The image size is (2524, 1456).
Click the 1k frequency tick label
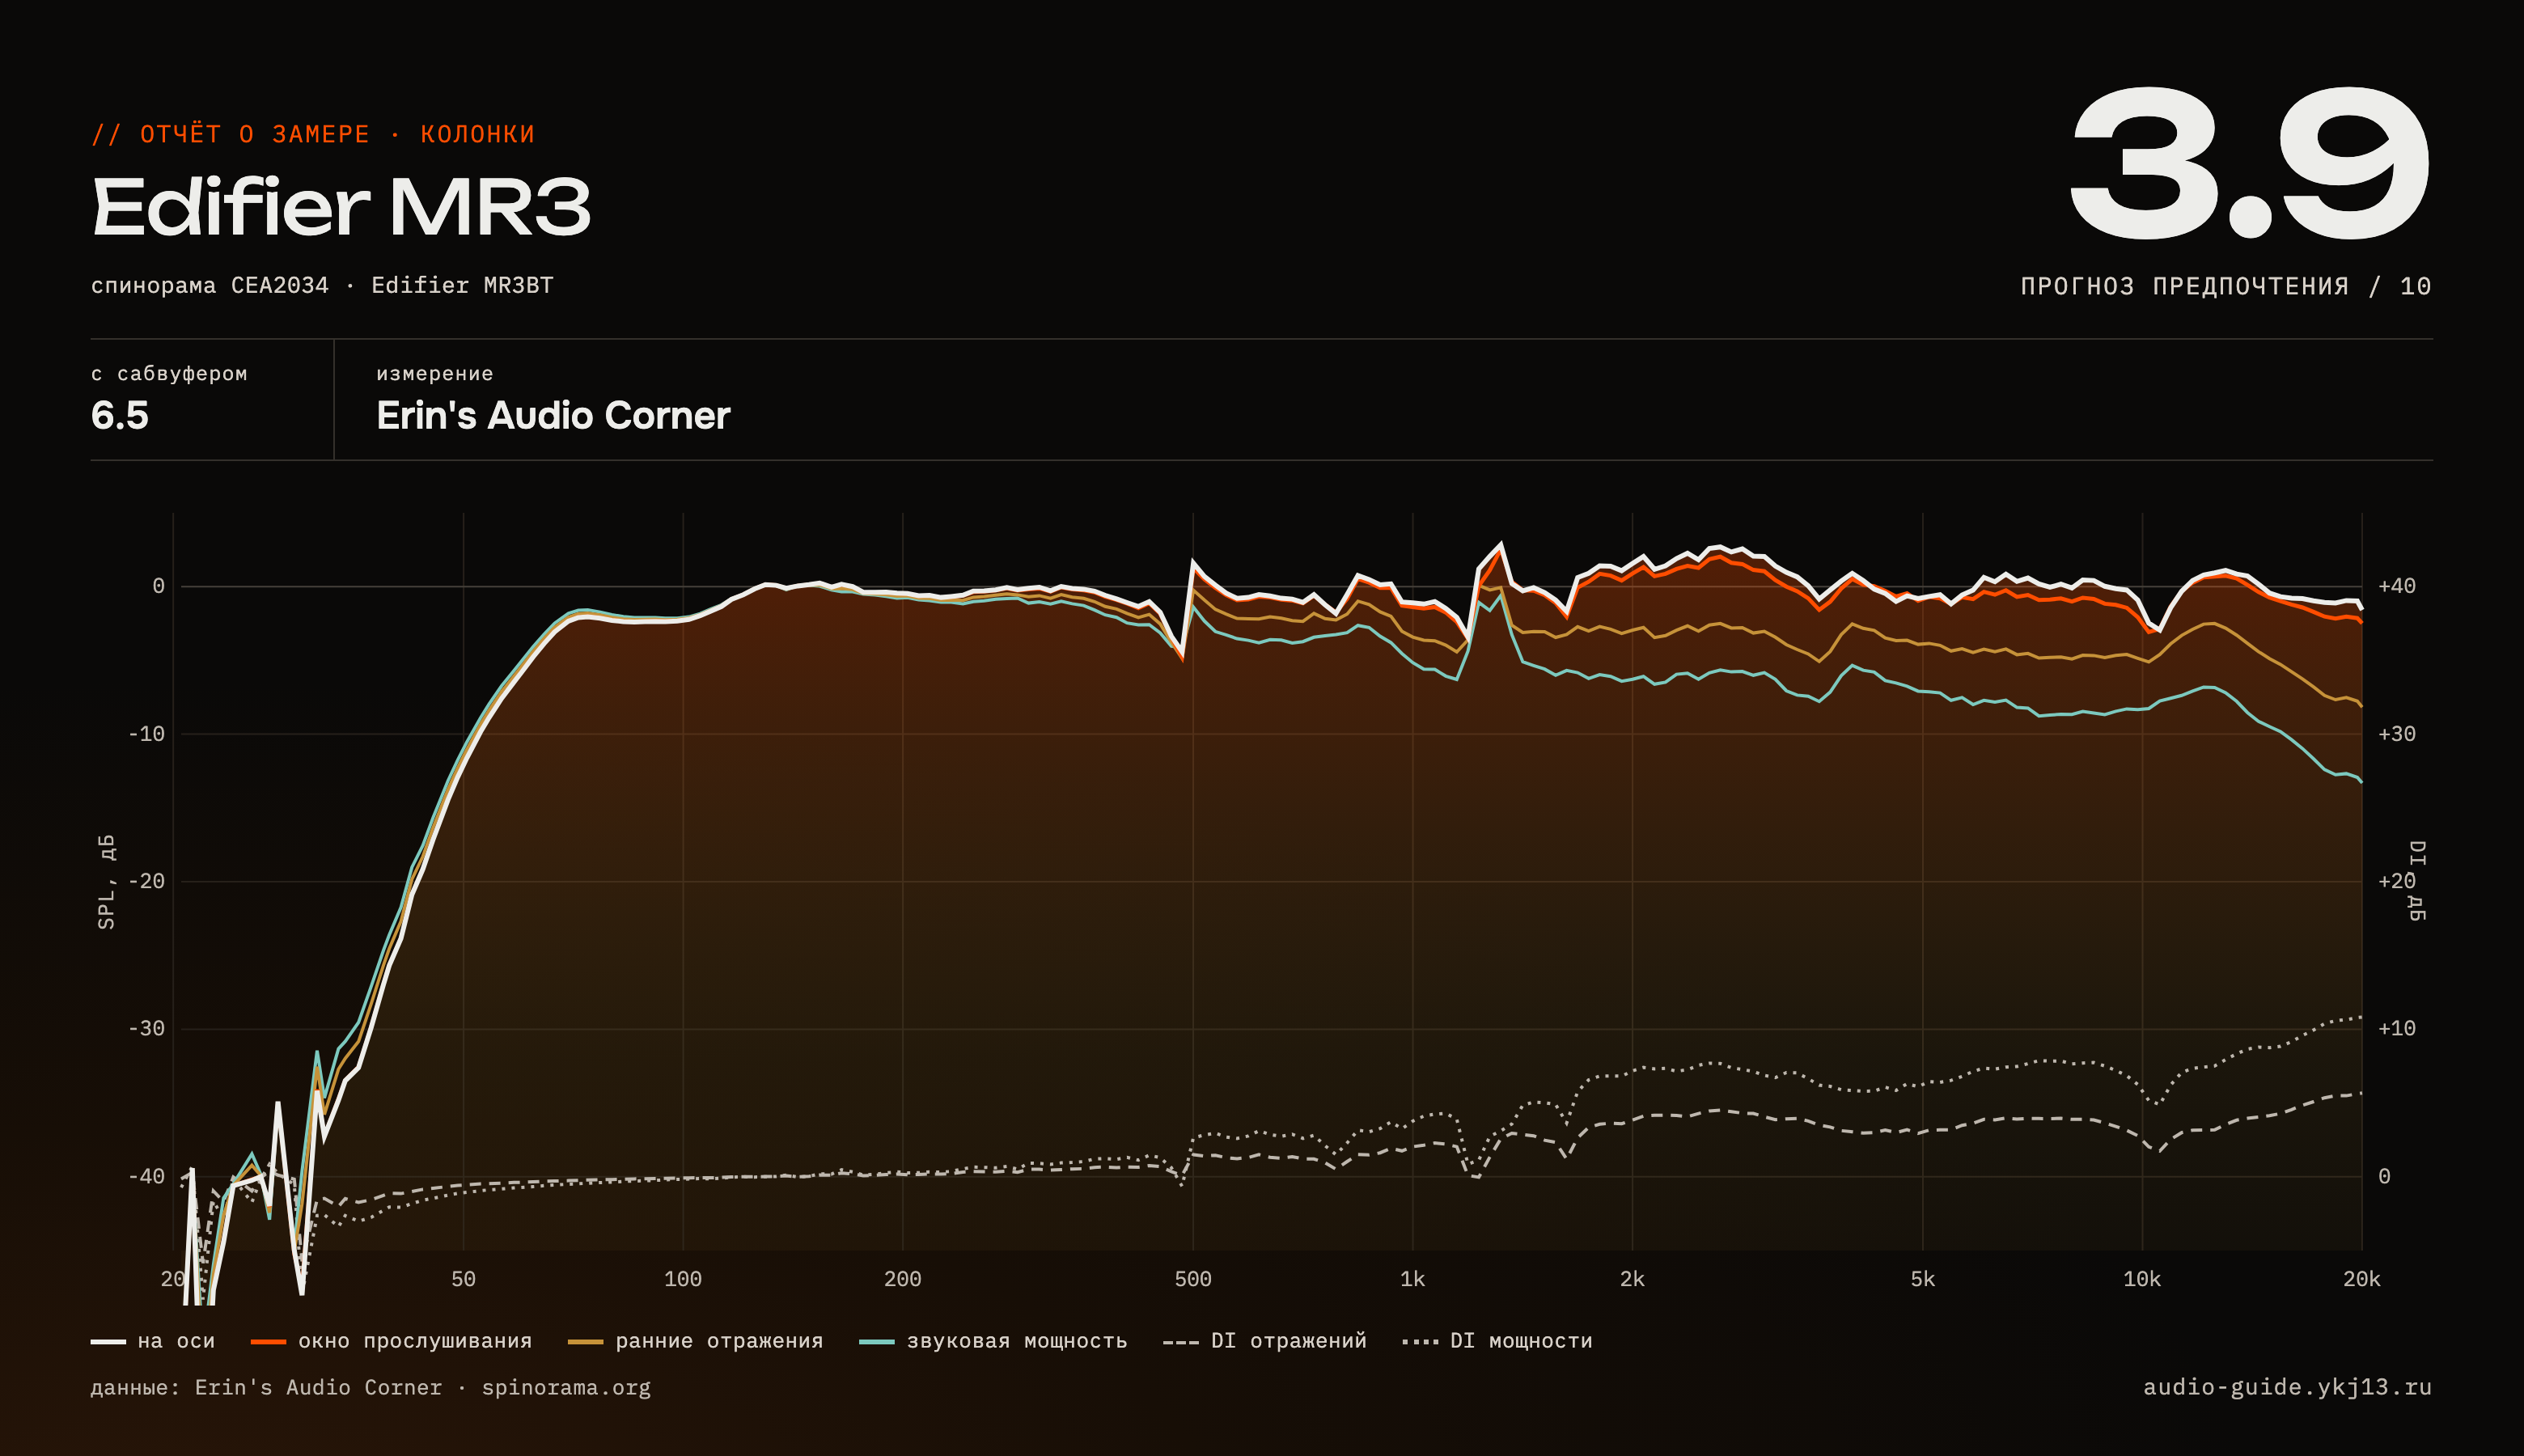[1412, 1279]
